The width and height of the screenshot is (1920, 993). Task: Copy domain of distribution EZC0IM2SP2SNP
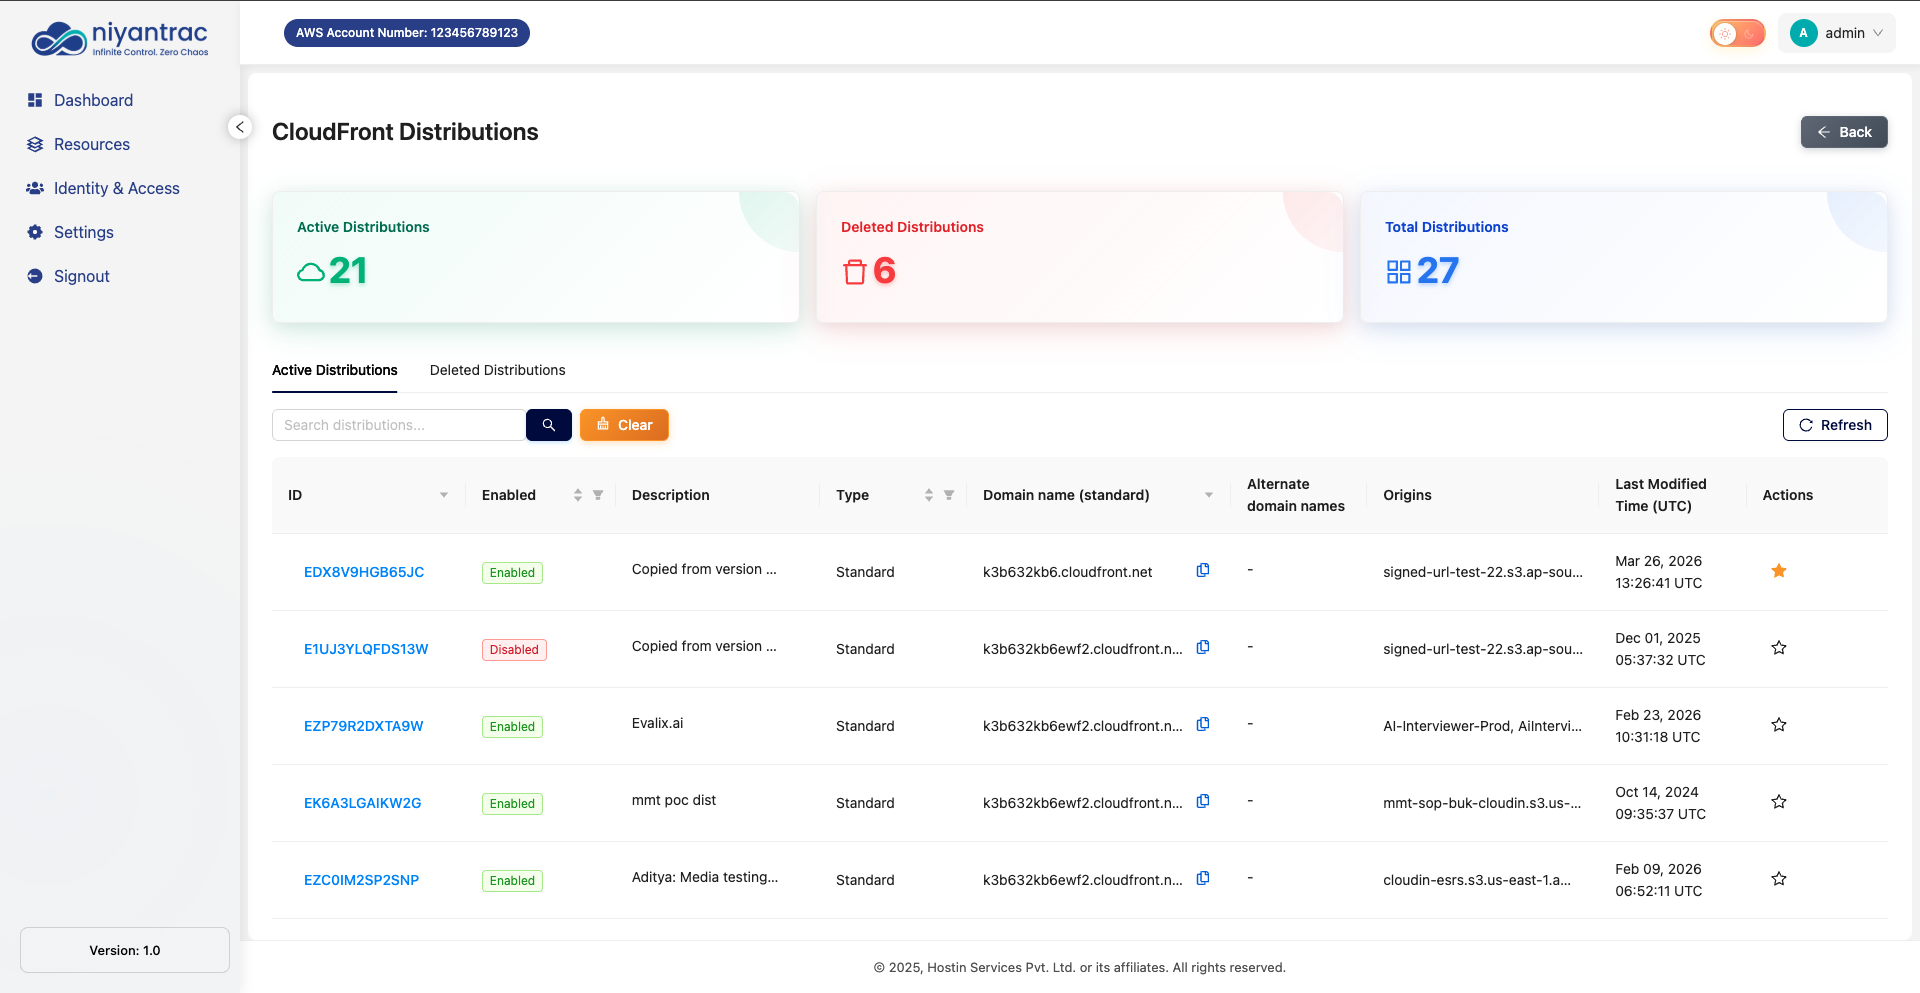pyautogui.click(x=1203, y=878)
